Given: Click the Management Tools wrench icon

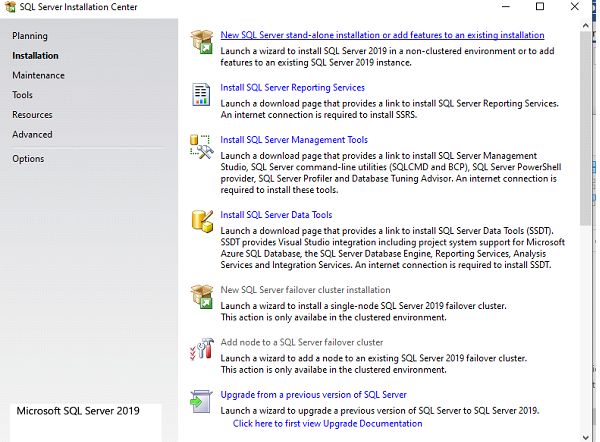Looking at the screenshot, I should (201, 147).
